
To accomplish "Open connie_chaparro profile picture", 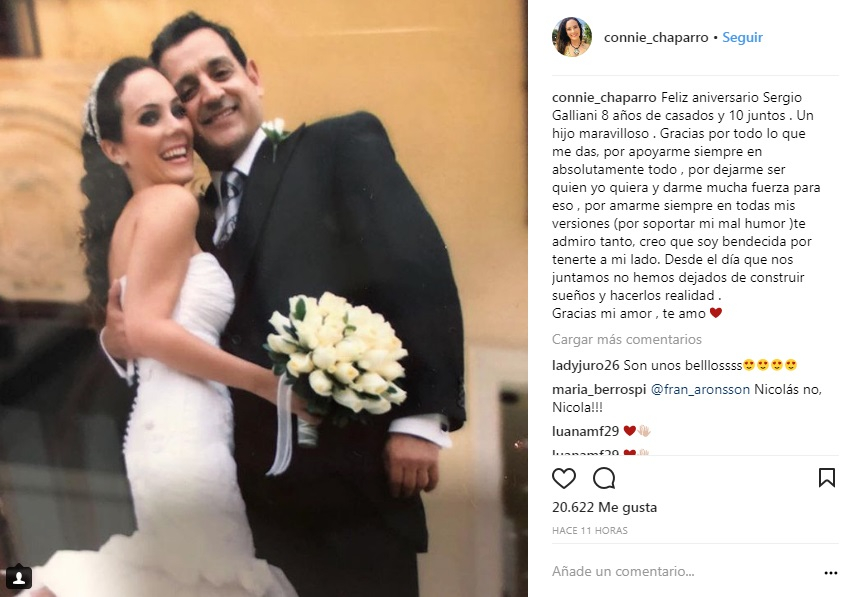I will click(572, 36).
